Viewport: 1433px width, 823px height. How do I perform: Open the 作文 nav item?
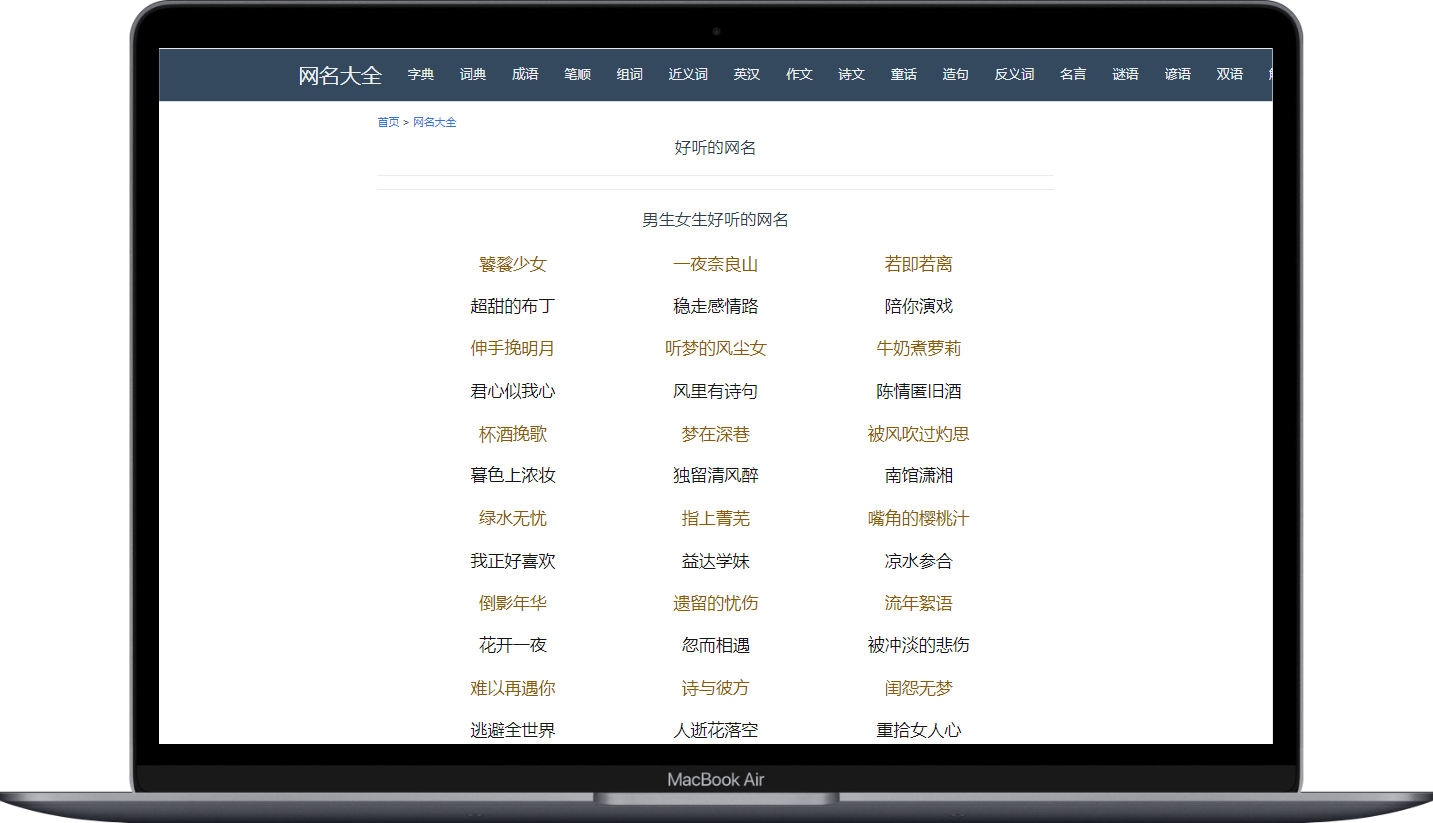pyautogui.click(x=799, y=74)
